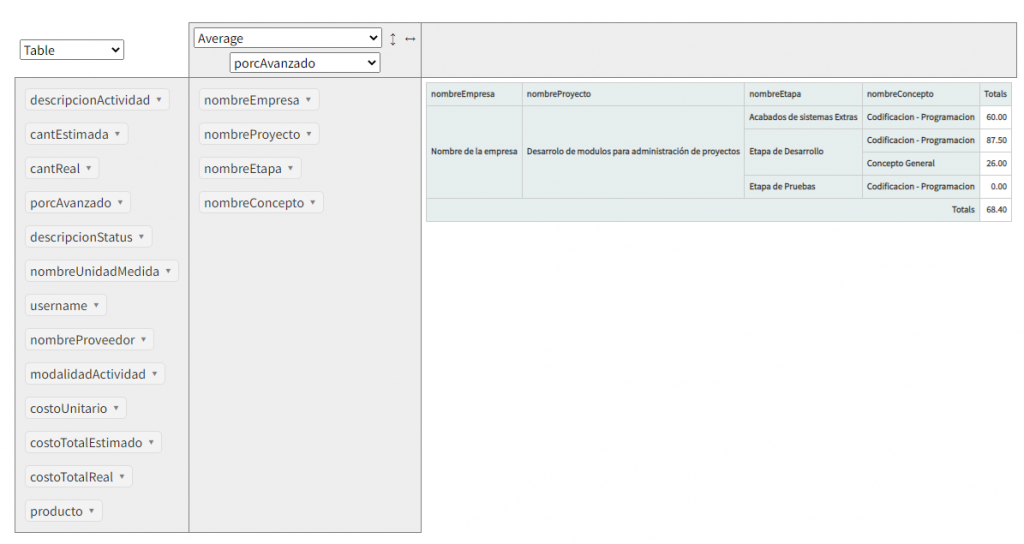Viewport: 1024px width, 544px height.
Task: Expand nombreProveedor filter arrow
Action: (x=143, y=340)
